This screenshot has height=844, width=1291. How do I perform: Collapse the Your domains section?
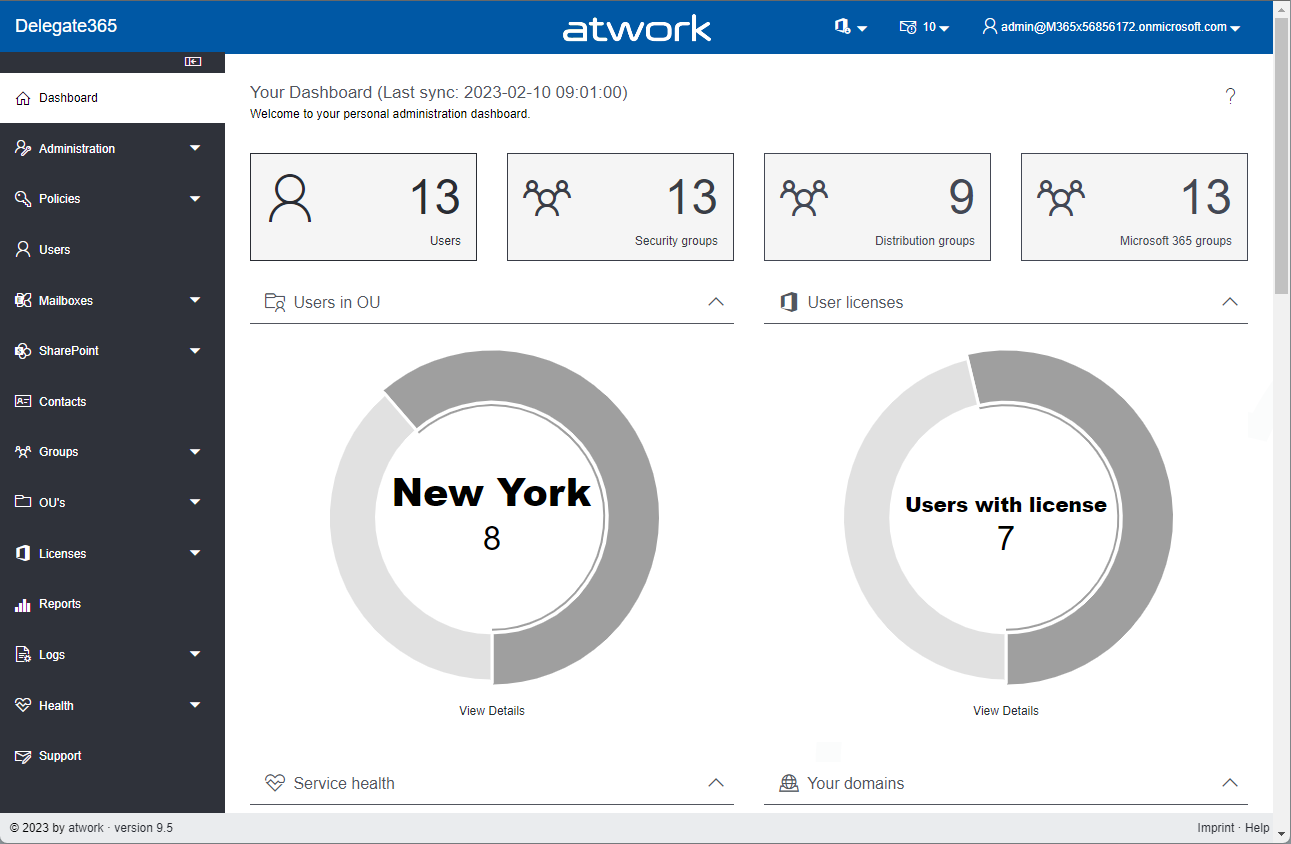click(1230, 783)
